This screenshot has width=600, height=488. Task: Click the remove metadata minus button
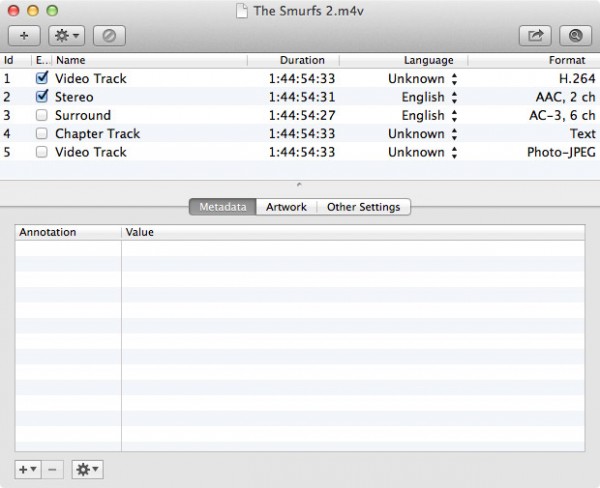pos(52,469)
